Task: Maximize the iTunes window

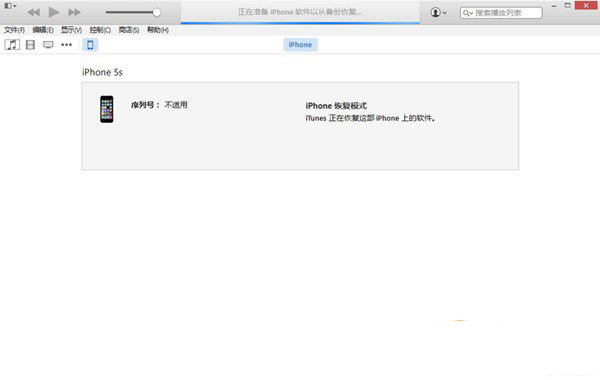Action: click(x=568, y=6)
